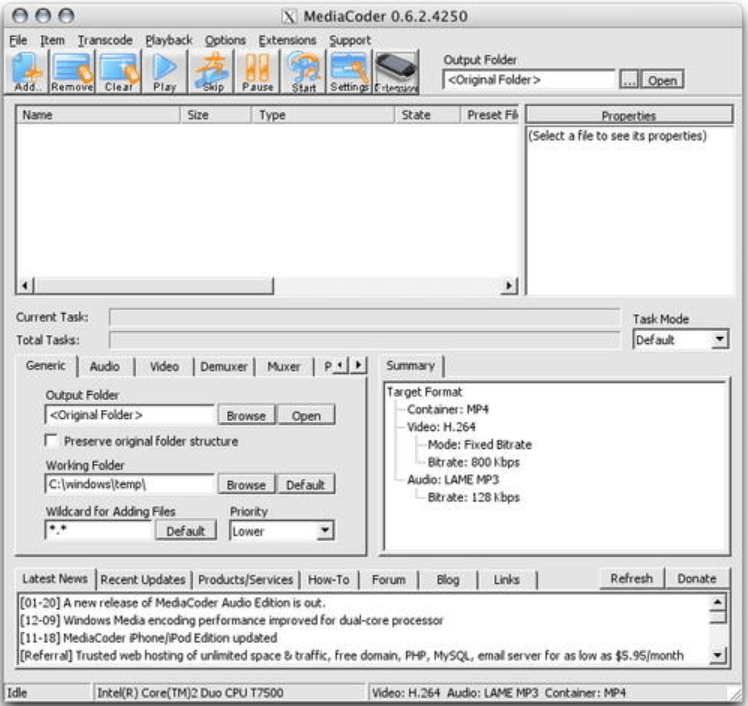This screenshot has width=748, height=706.
Task: Switch to the Muxer tab
Action: [284, 366]
